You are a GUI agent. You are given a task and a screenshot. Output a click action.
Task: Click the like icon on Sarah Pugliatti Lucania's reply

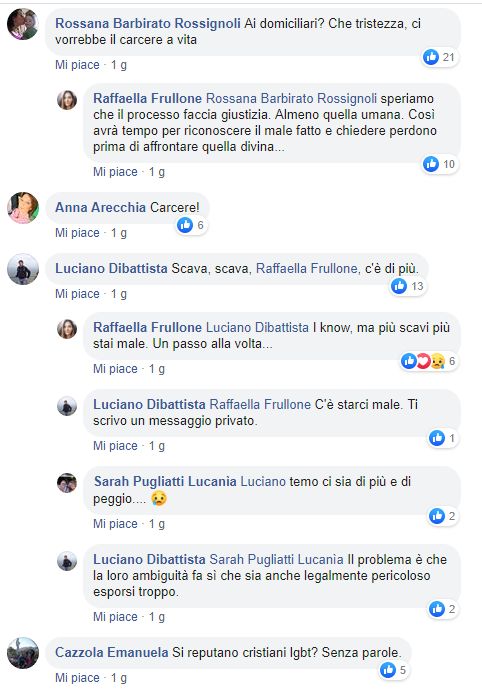(x=437, y=515)
